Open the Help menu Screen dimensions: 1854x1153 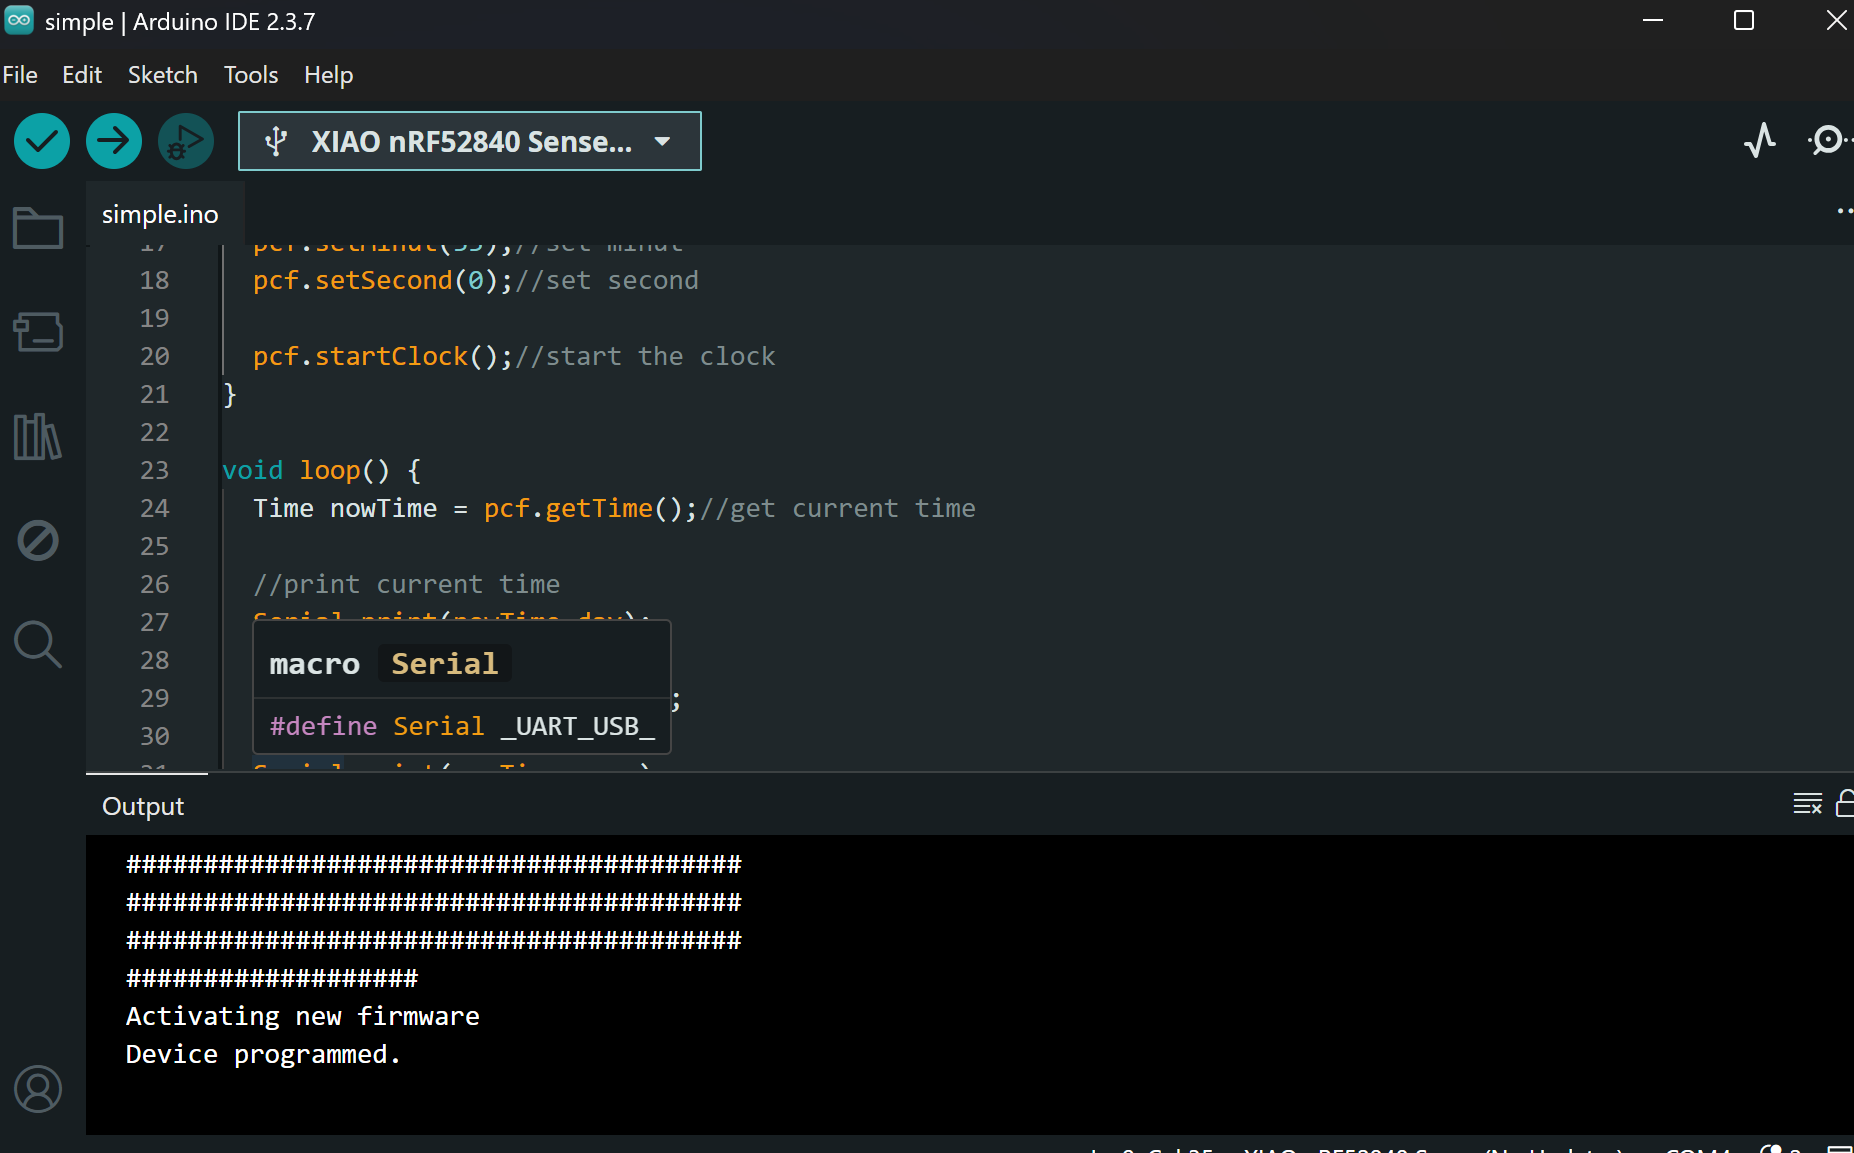(329, 75)
